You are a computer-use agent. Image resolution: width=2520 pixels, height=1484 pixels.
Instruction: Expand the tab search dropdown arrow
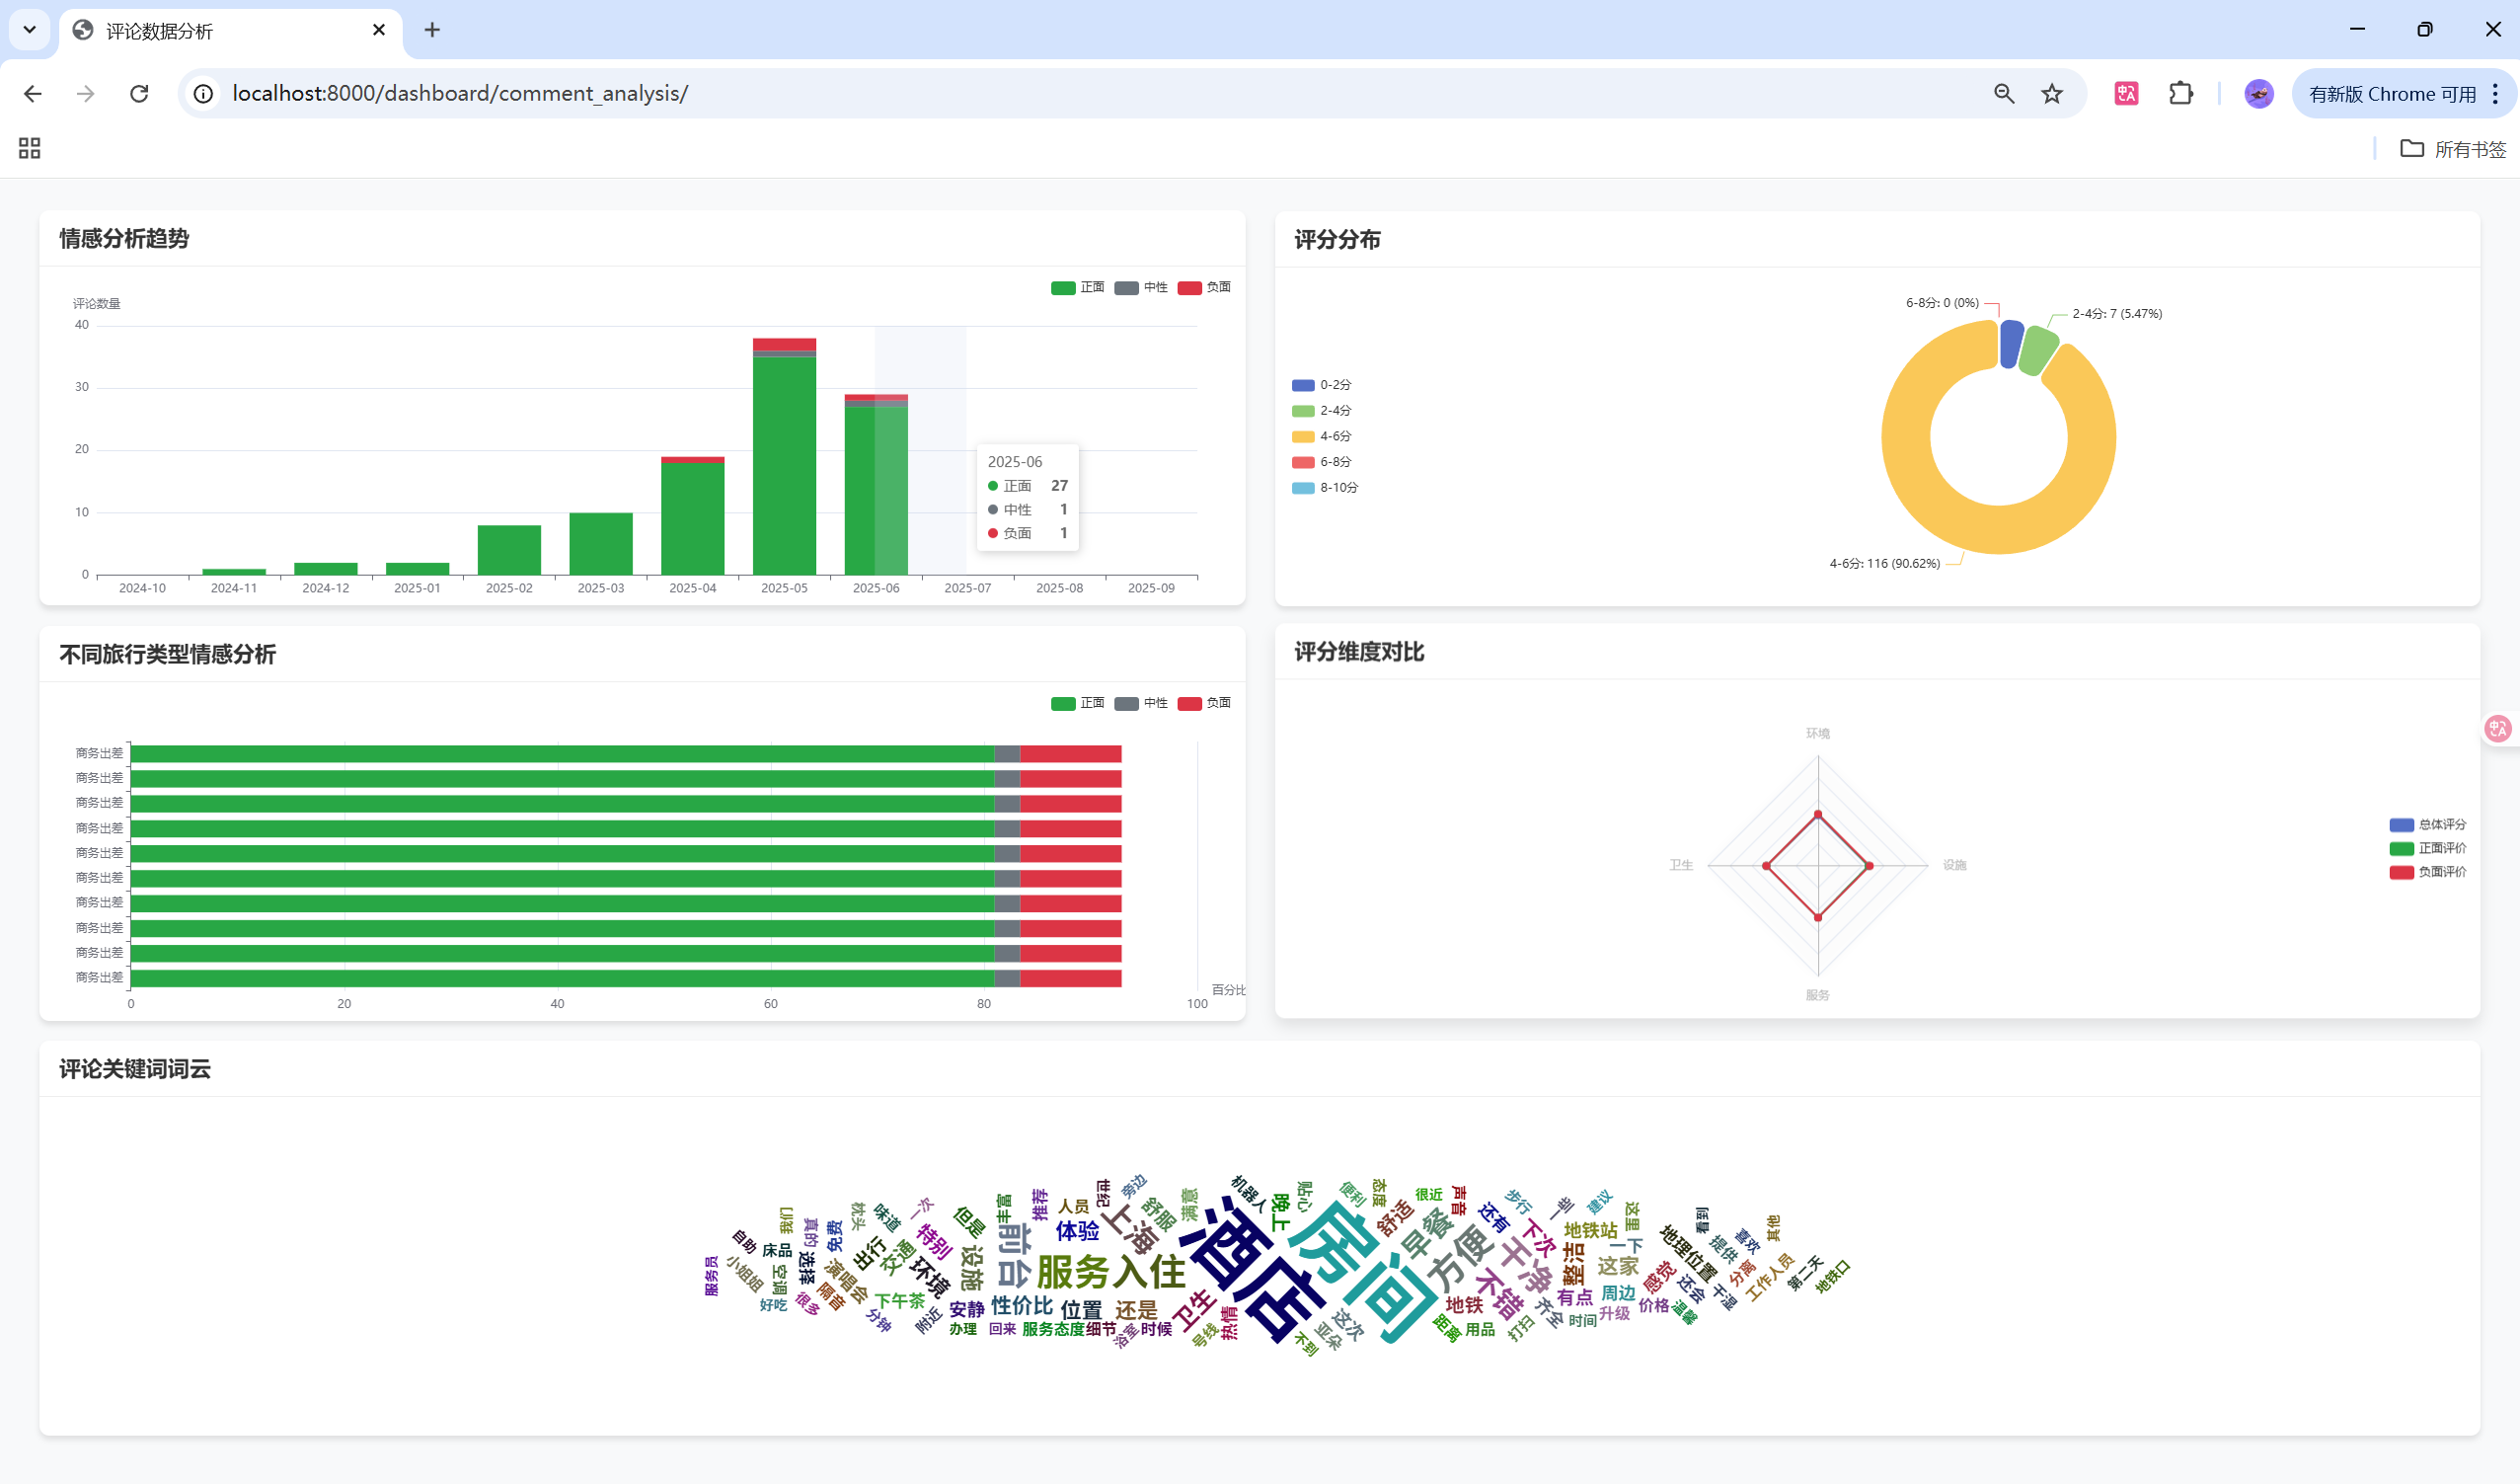[x=29, y=30]
